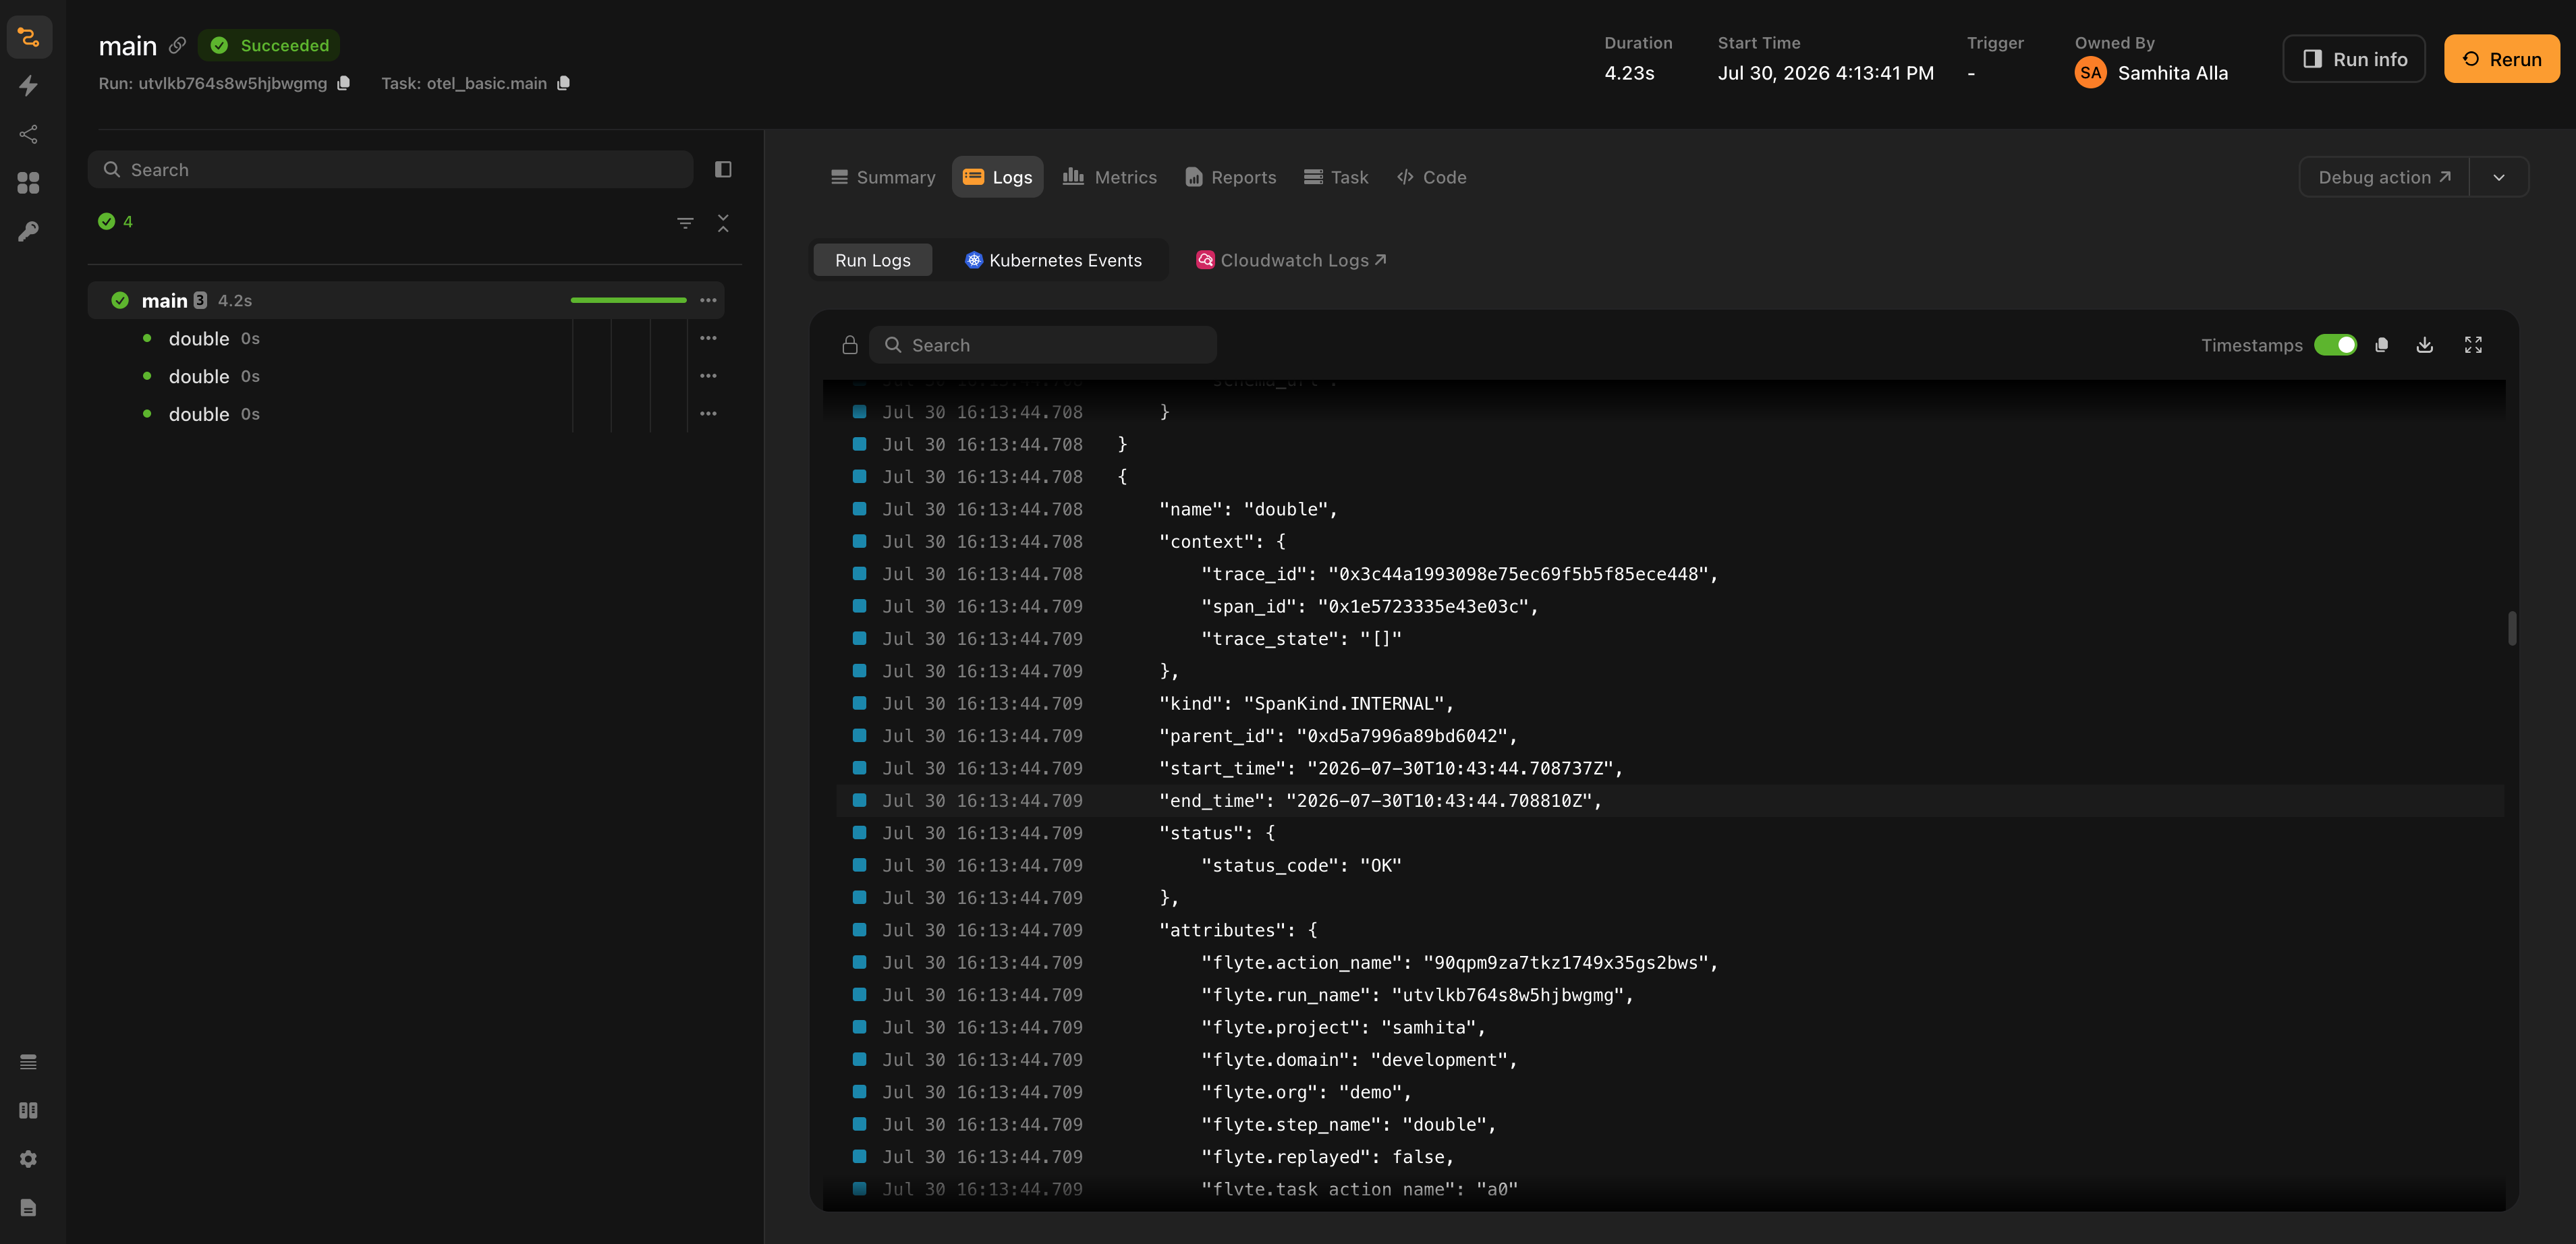
Task: Click log line with "trace_id"
Action: (1670, 574)
